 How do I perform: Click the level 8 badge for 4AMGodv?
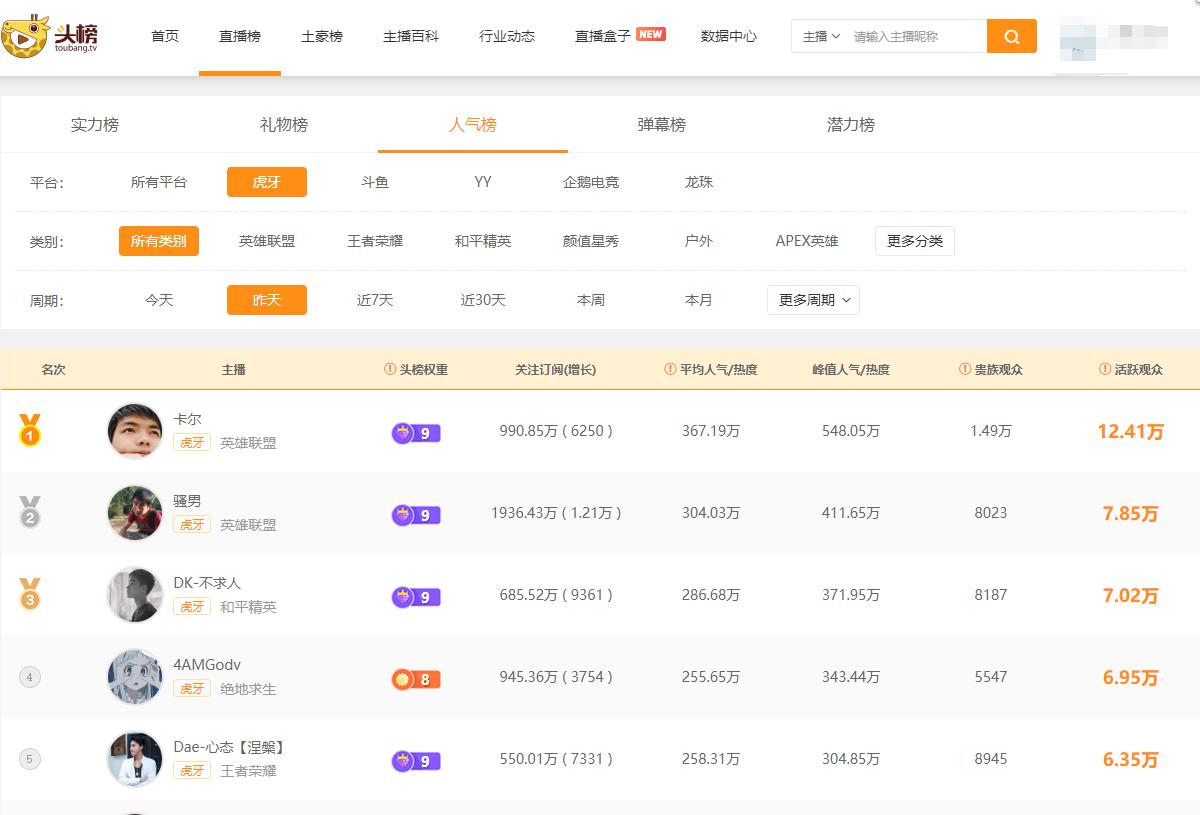(415, 680)
